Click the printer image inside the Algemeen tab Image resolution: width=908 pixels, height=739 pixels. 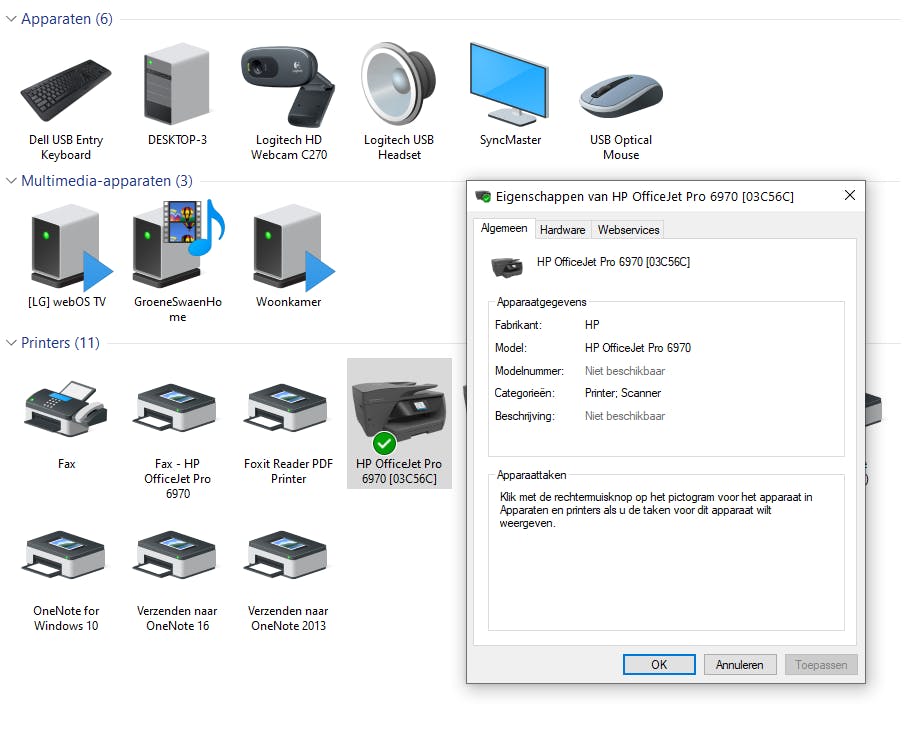[x=507, y=267]
